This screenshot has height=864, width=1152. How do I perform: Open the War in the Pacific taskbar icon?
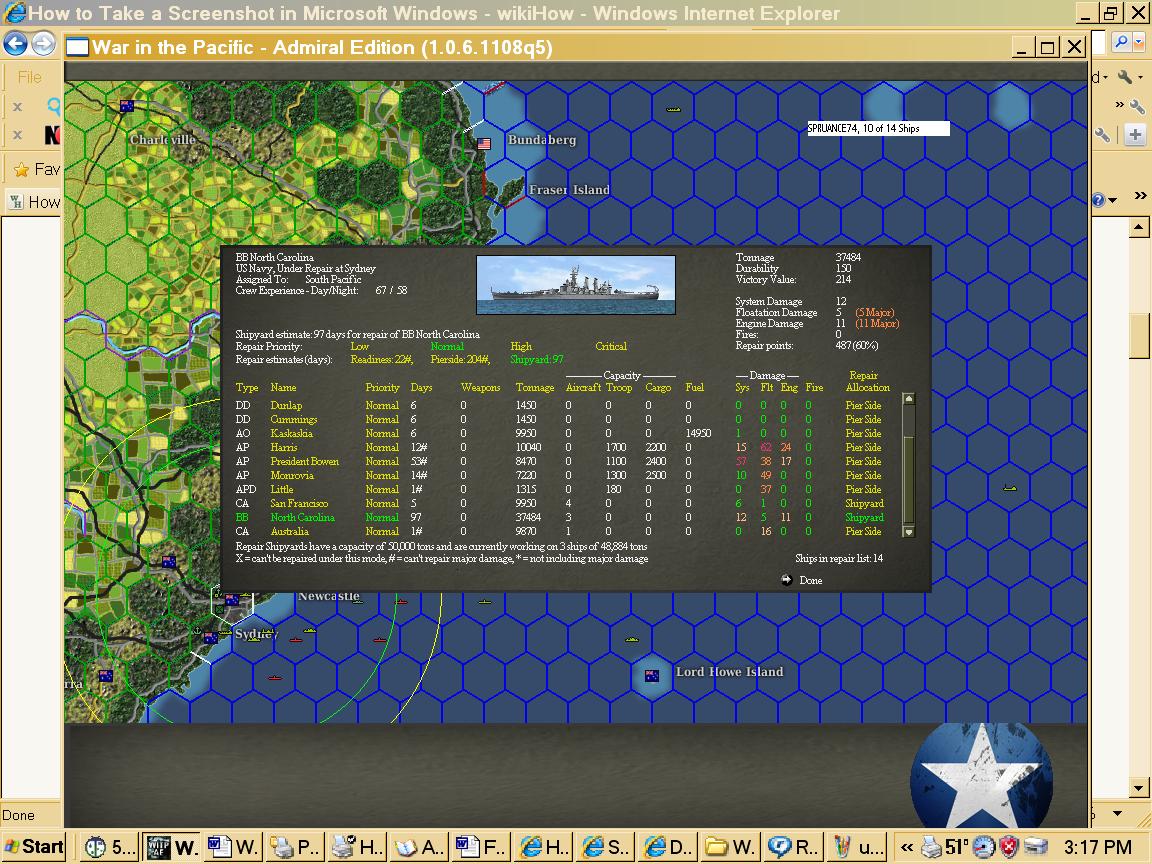coord(172,847)
